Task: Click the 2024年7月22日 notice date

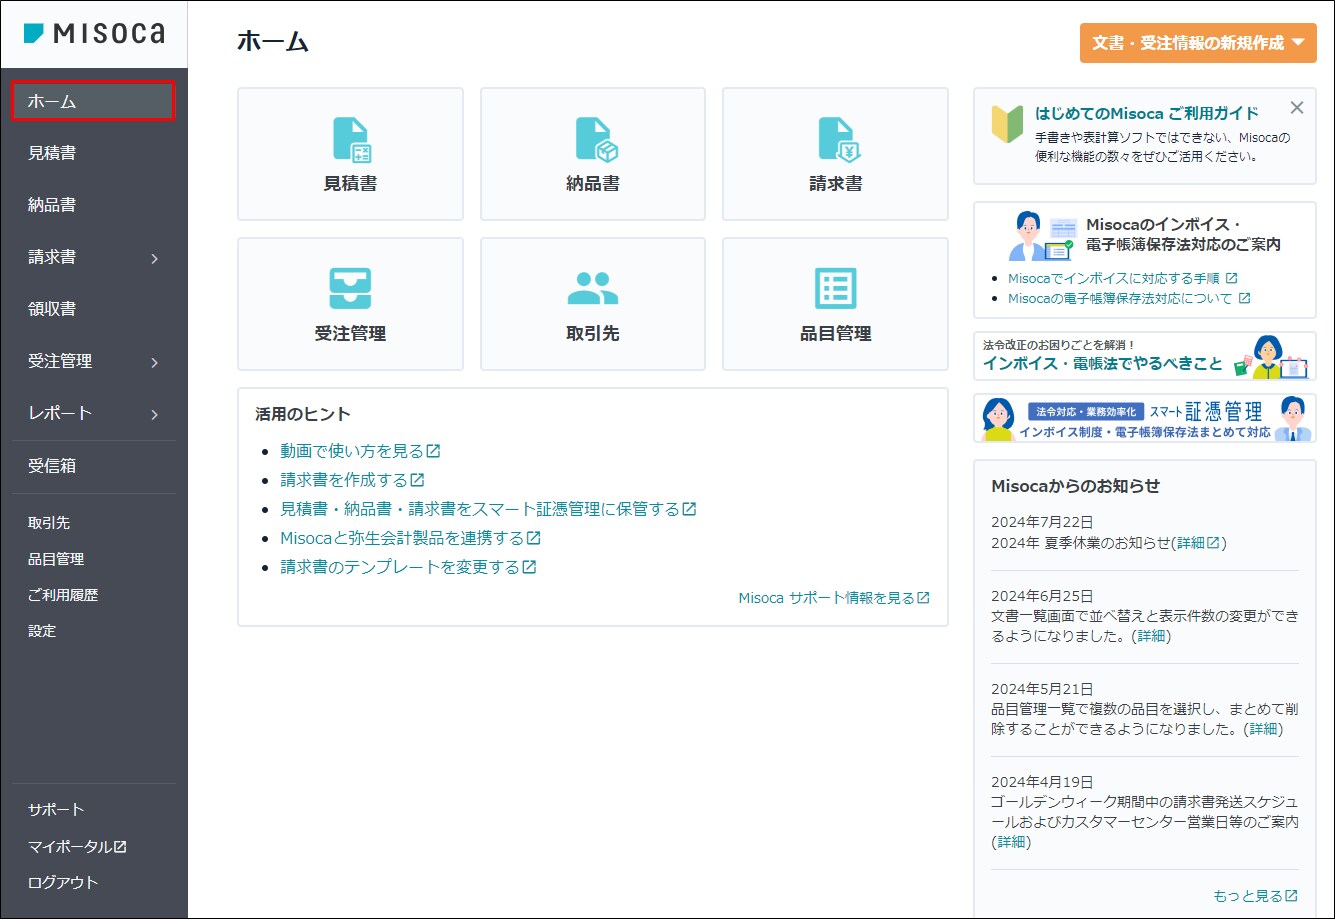Action: pyautogui.click(x=1042, y=522)
